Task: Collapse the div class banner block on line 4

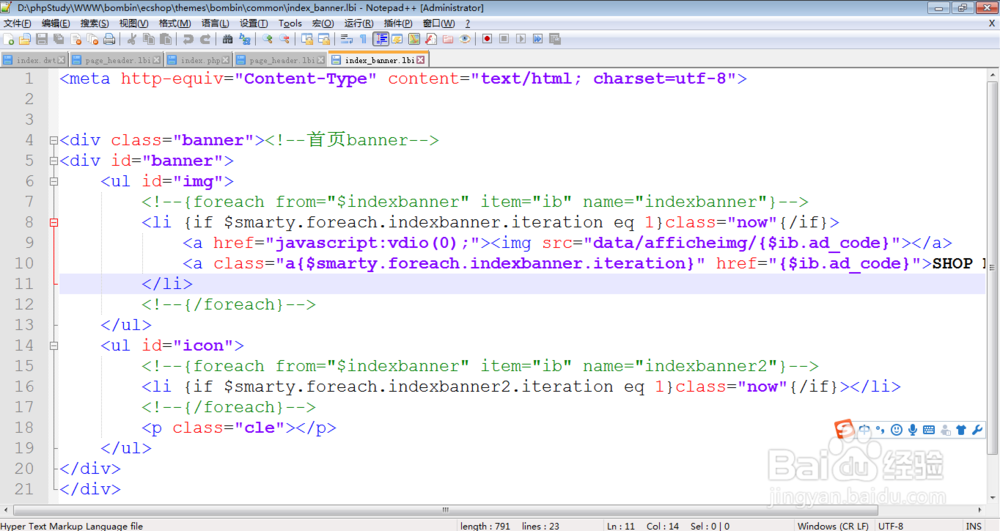Action: pyautogui.click(x=54, y=140)
